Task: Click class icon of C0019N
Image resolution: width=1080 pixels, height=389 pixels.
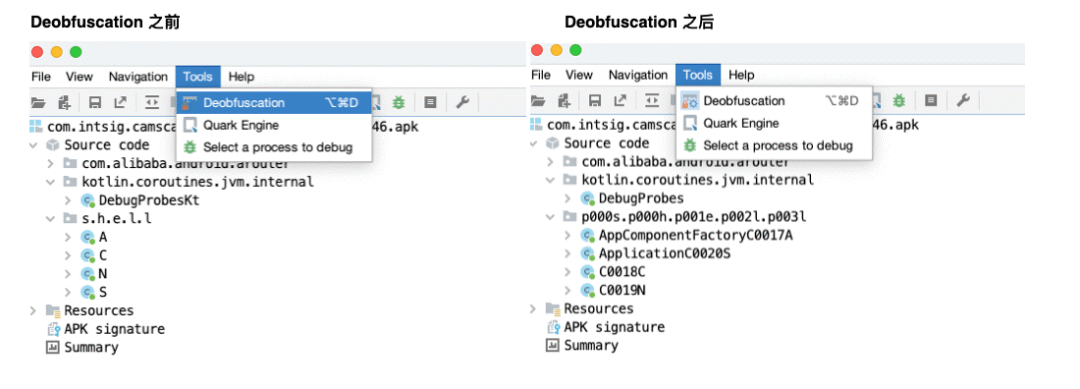Action: 587,290
